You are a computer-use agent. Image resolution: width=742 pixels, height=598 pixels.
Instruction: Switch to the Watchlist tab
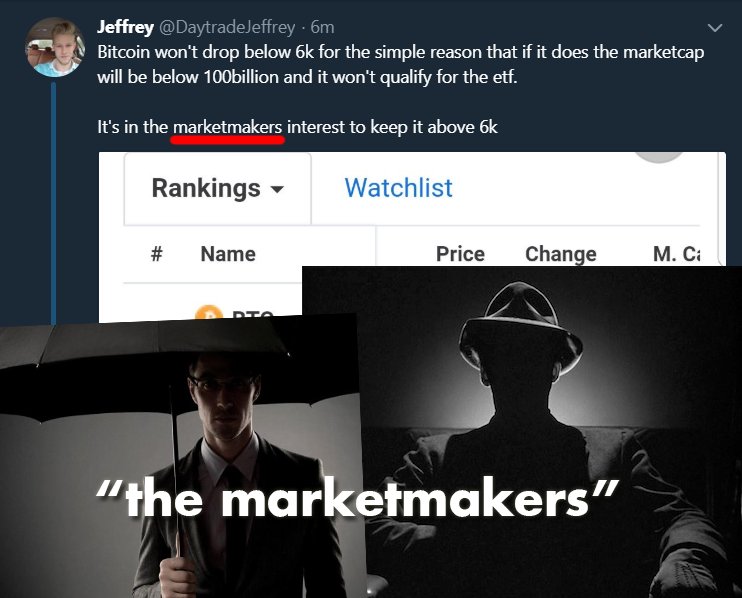[x=398, y=188]
